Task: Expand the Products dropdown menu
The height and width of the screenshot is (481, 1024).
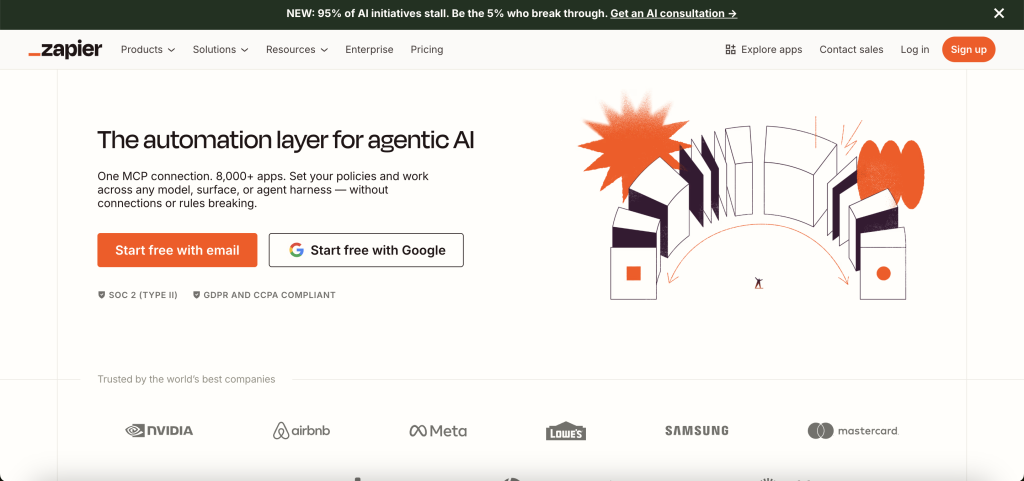Action: [x=147, y=49]
